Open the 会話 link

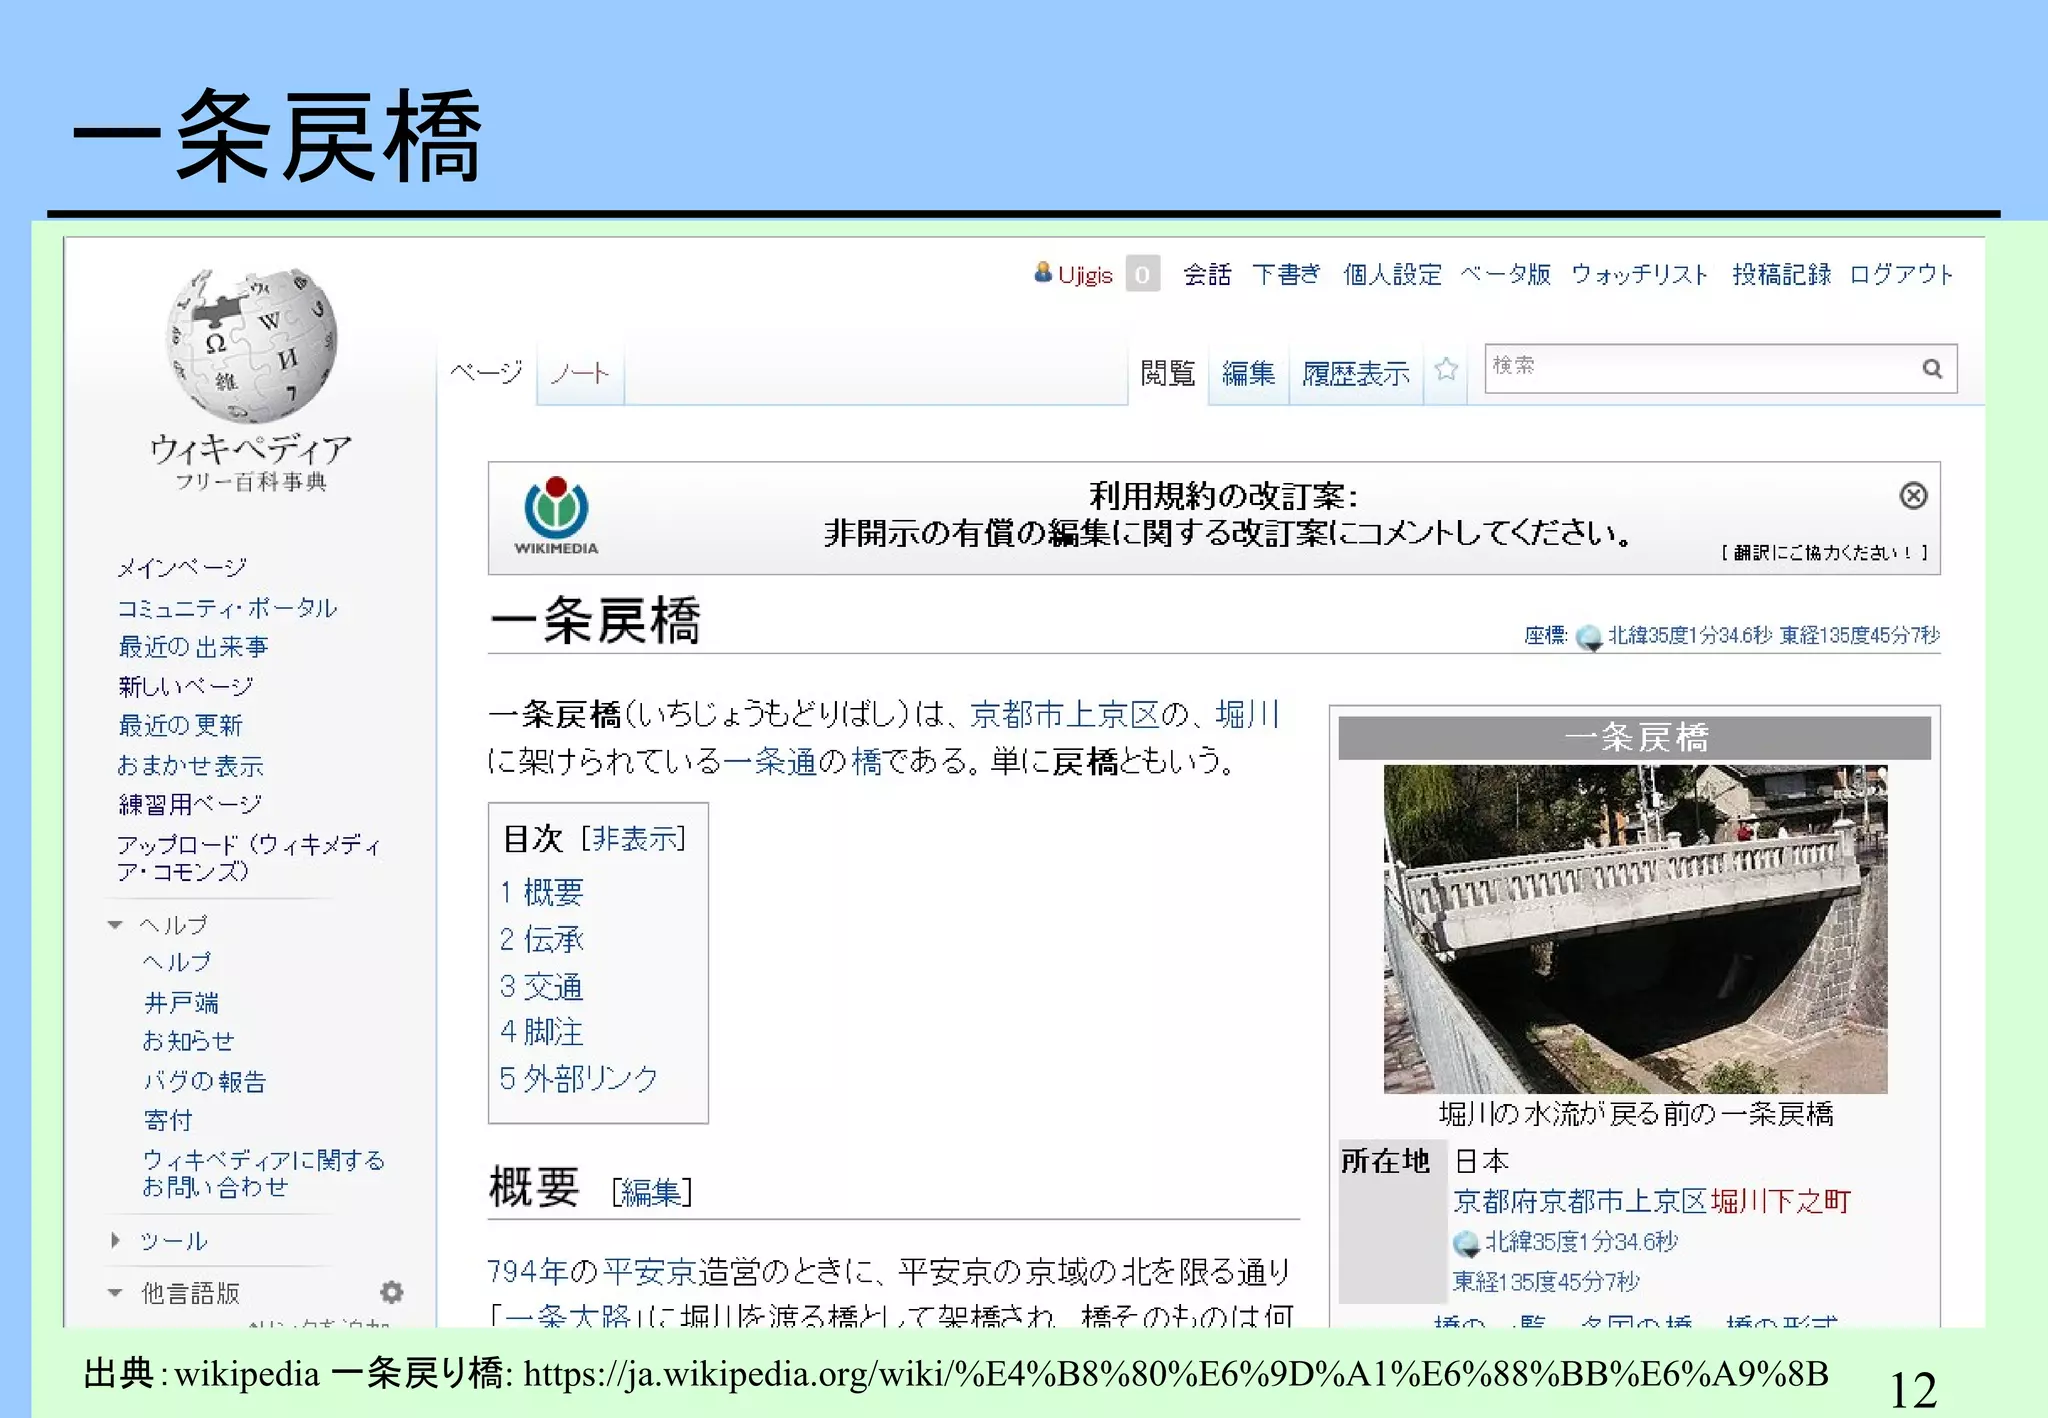click(x=1207, y=275)
